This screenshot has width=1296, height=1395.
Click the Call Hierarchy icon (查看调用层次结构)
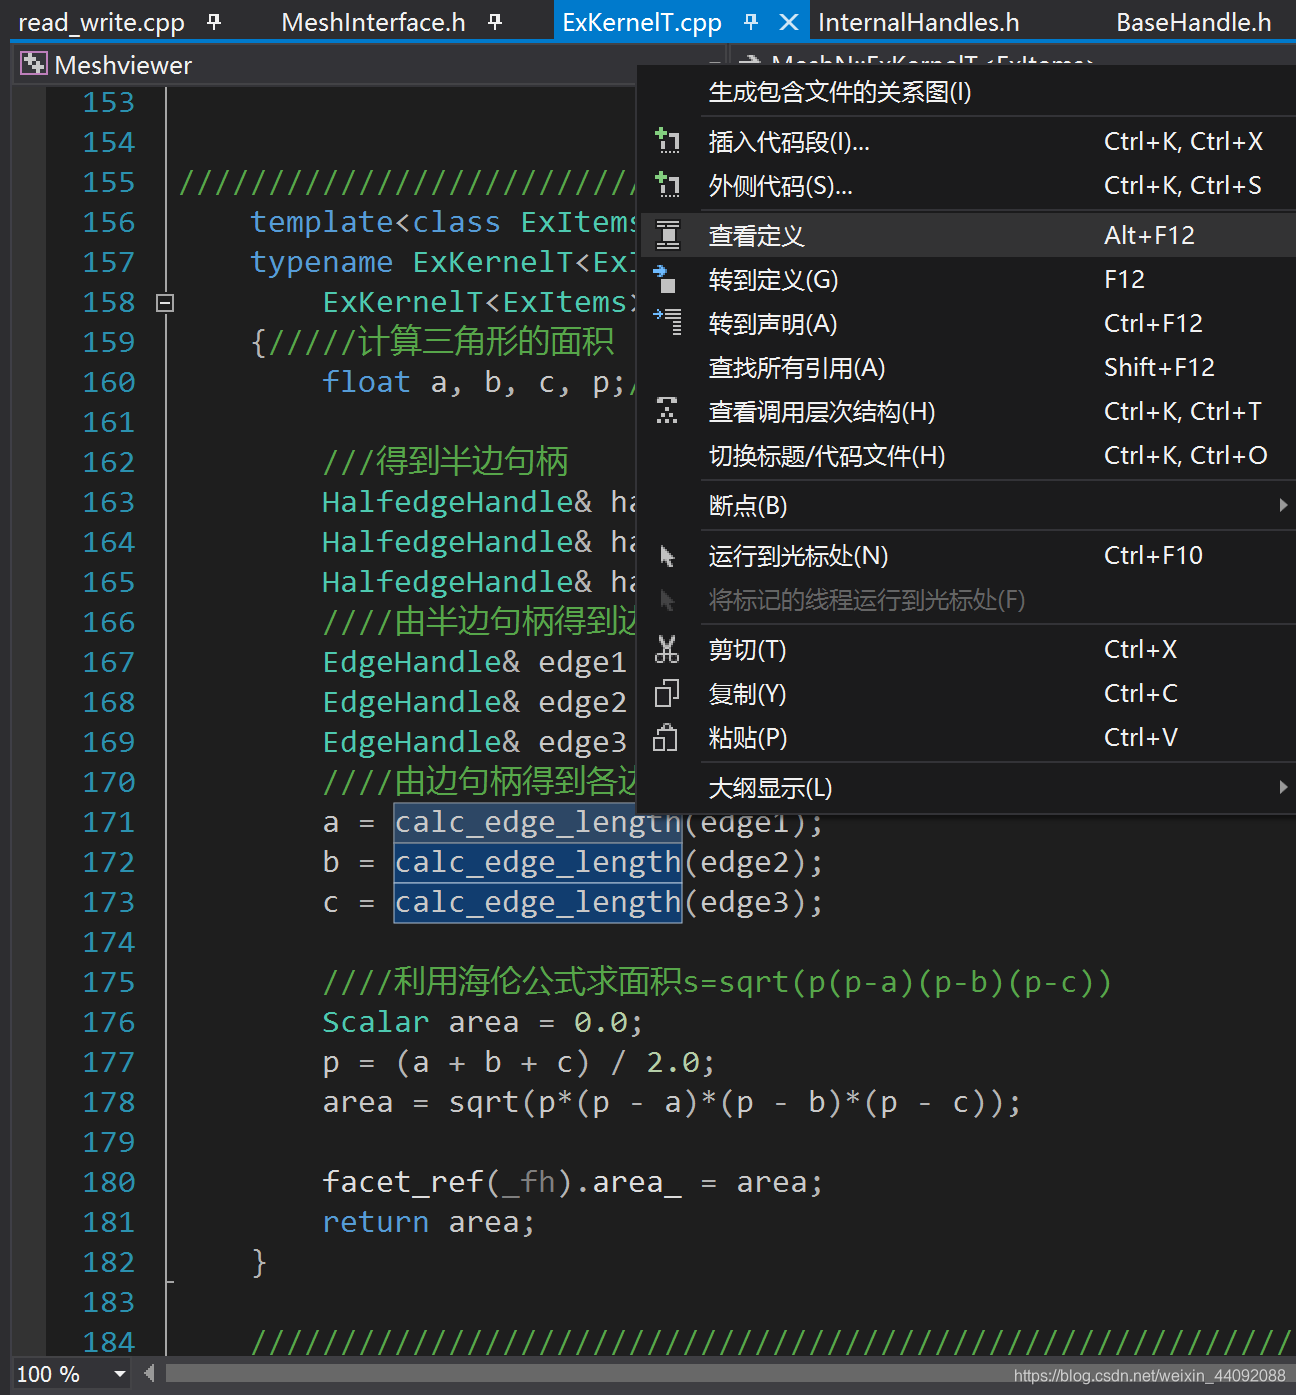(667, 411)
